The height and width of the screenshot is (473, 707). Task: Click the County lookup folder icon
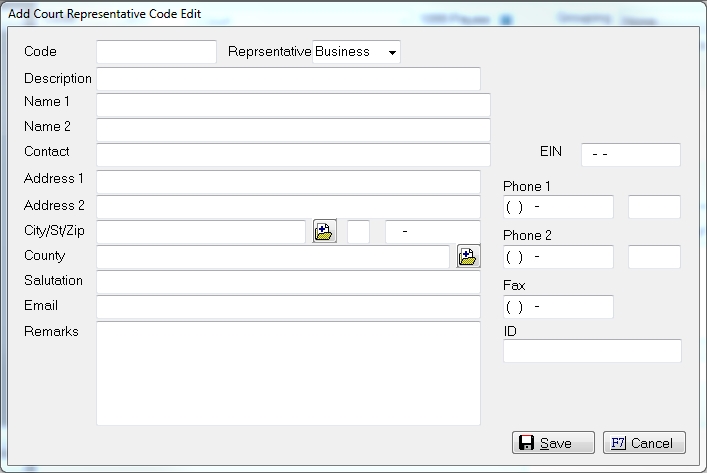coord(468,257)
